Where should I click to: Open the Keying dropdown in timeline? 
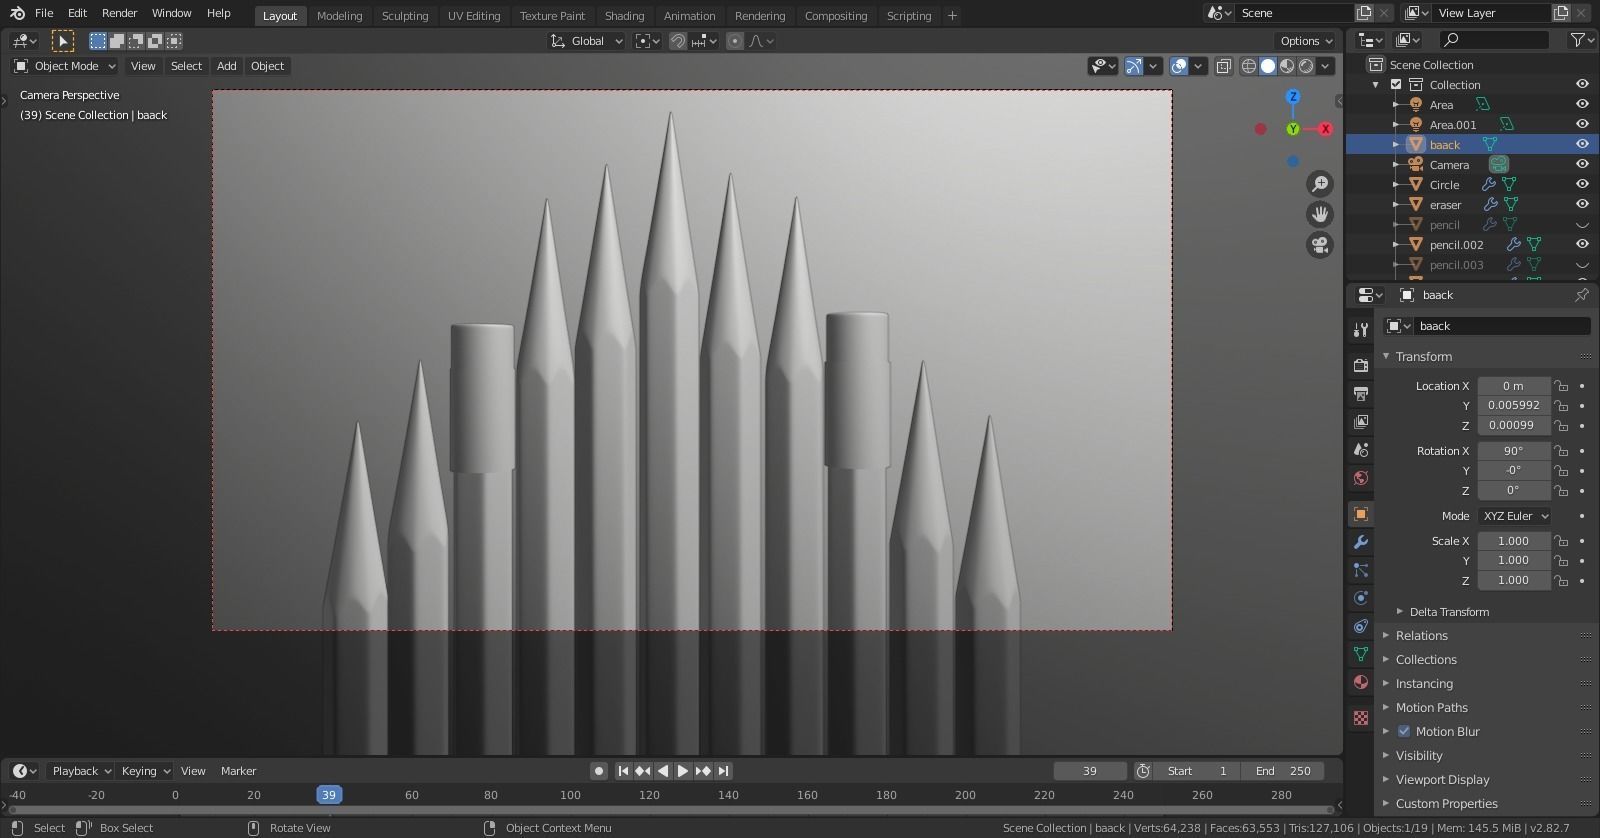145,771
